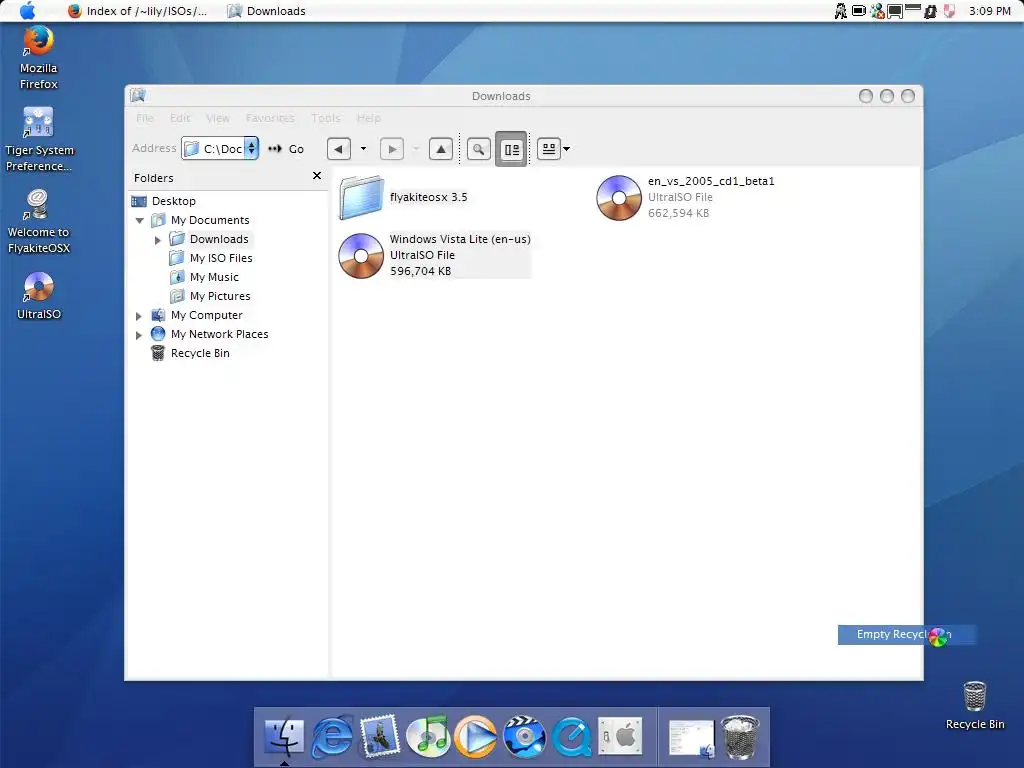The height and width of the screenshot is (768, 1024).
Task: Click the window title bar folder icon
Action: [x=137, y=96]
